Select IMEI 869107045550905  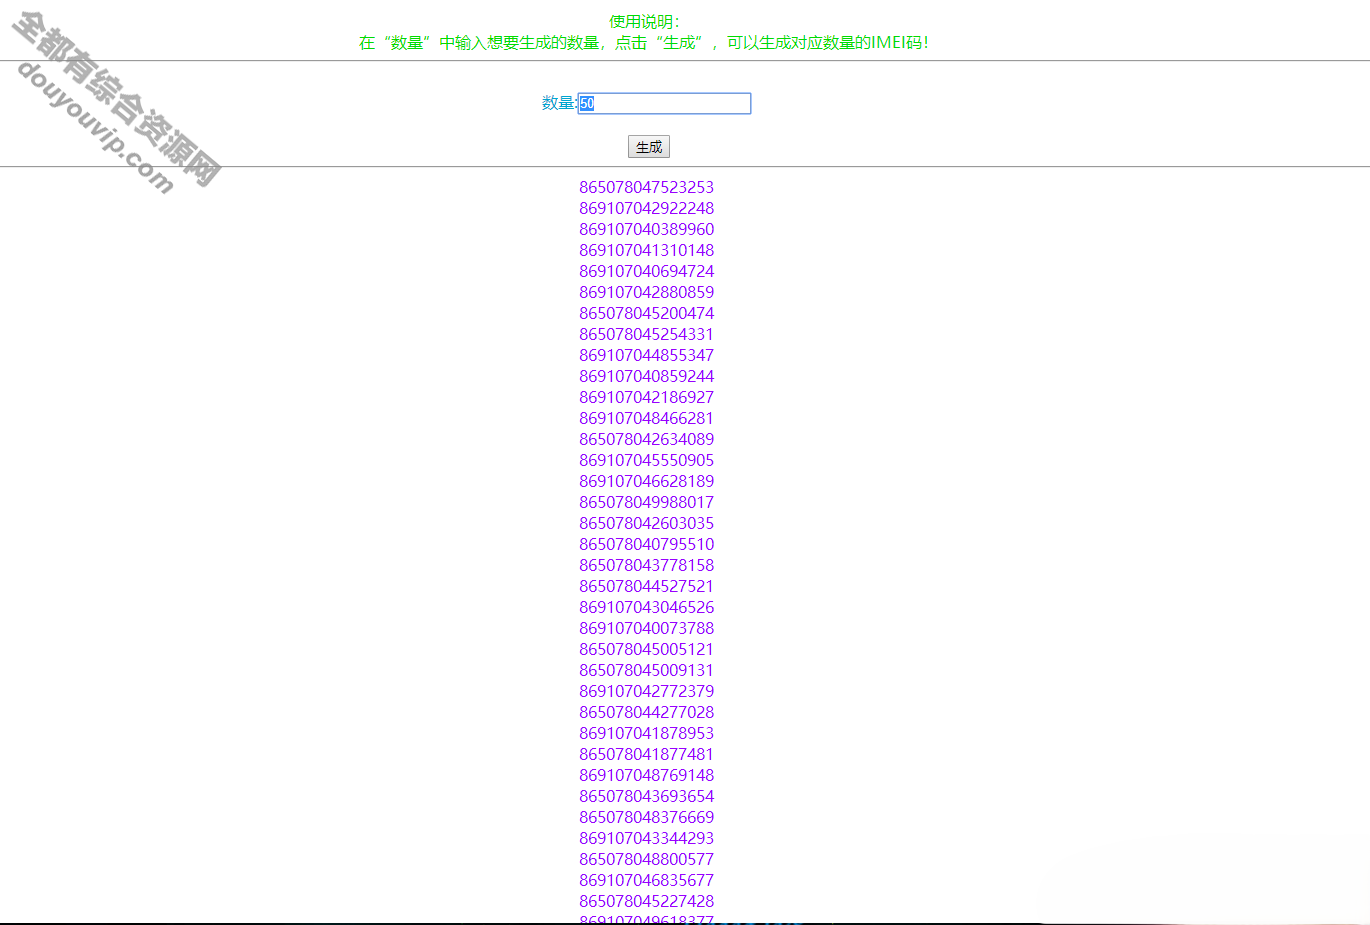(647, 460)
